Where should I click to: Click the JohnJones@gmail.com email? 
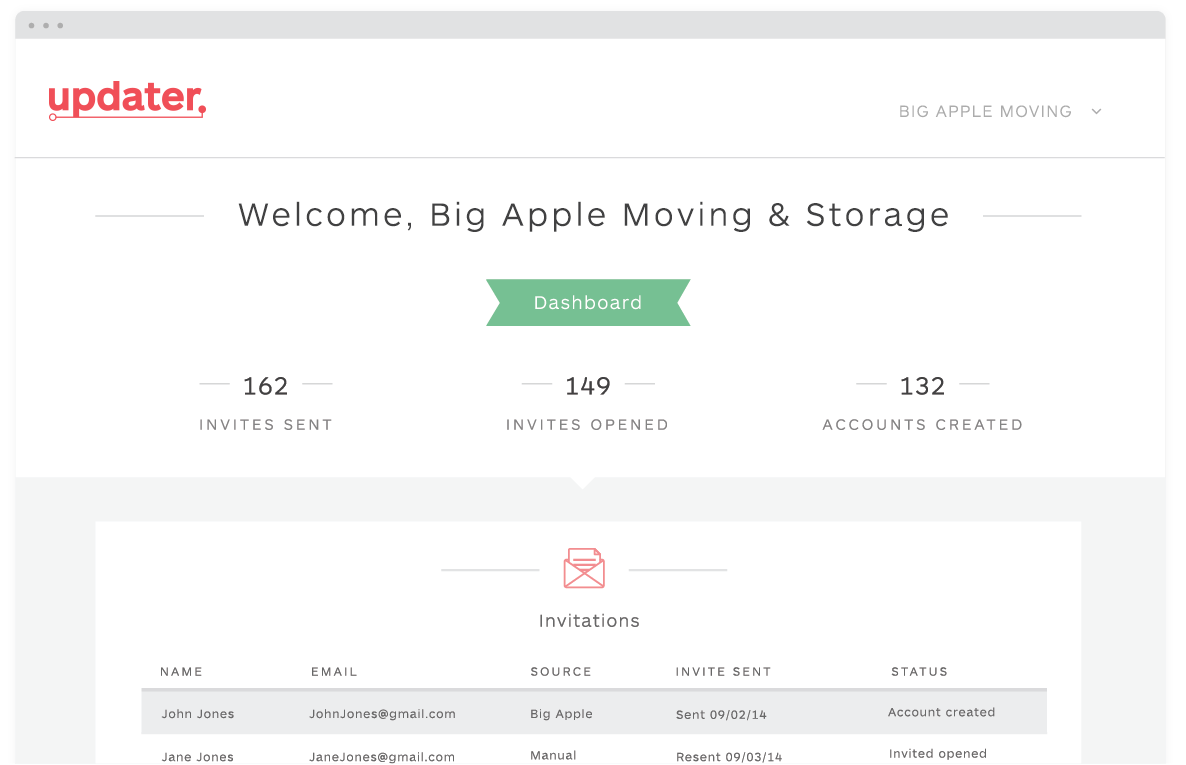[x=382, y=714]
